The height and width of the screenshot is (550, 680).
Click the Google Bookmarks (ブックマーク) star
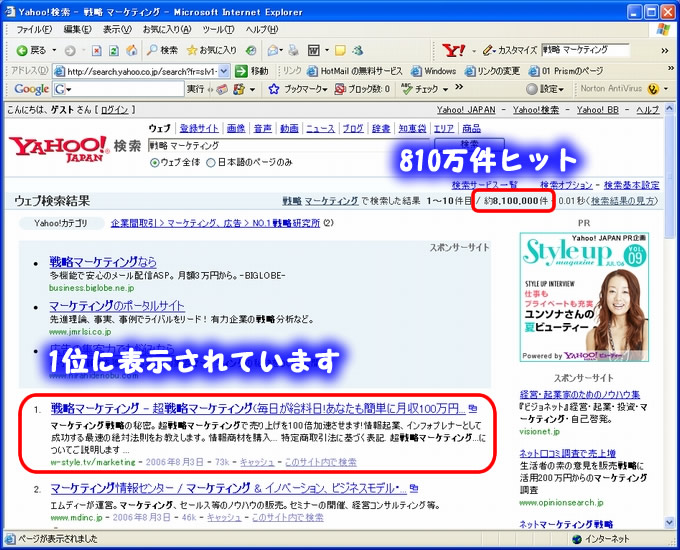point(273,89)
